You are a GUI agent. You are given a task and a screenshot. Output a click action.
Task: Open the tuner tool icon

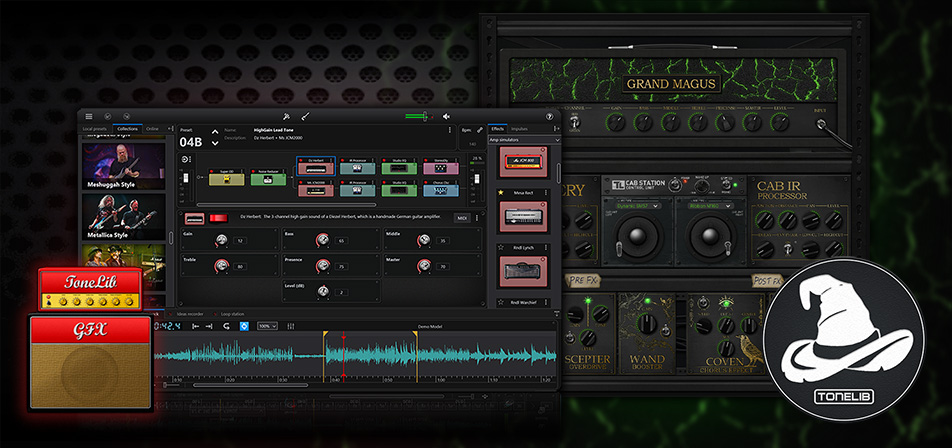coord(287,117)
